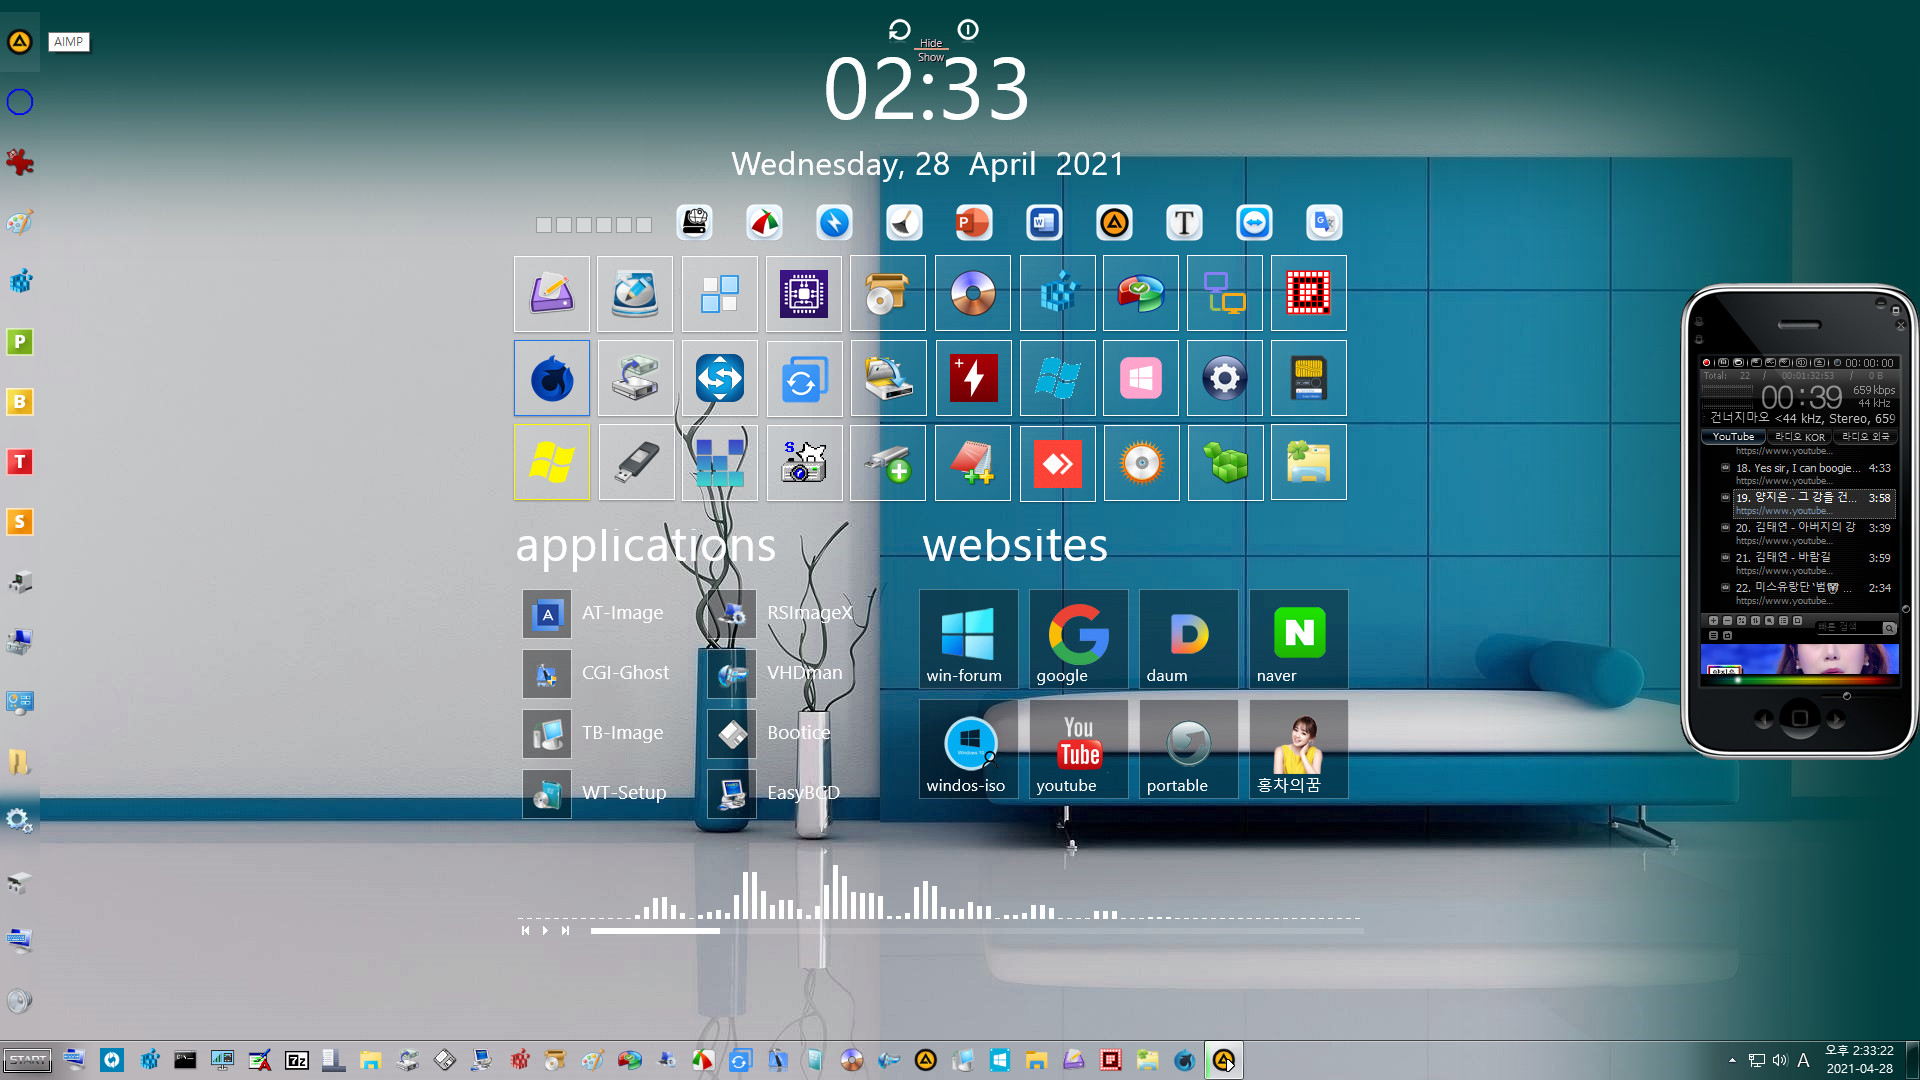Launch the red lightning bolt grid tile
The width and height of the screenshot is (1920, 1080).
coord(973,378)
